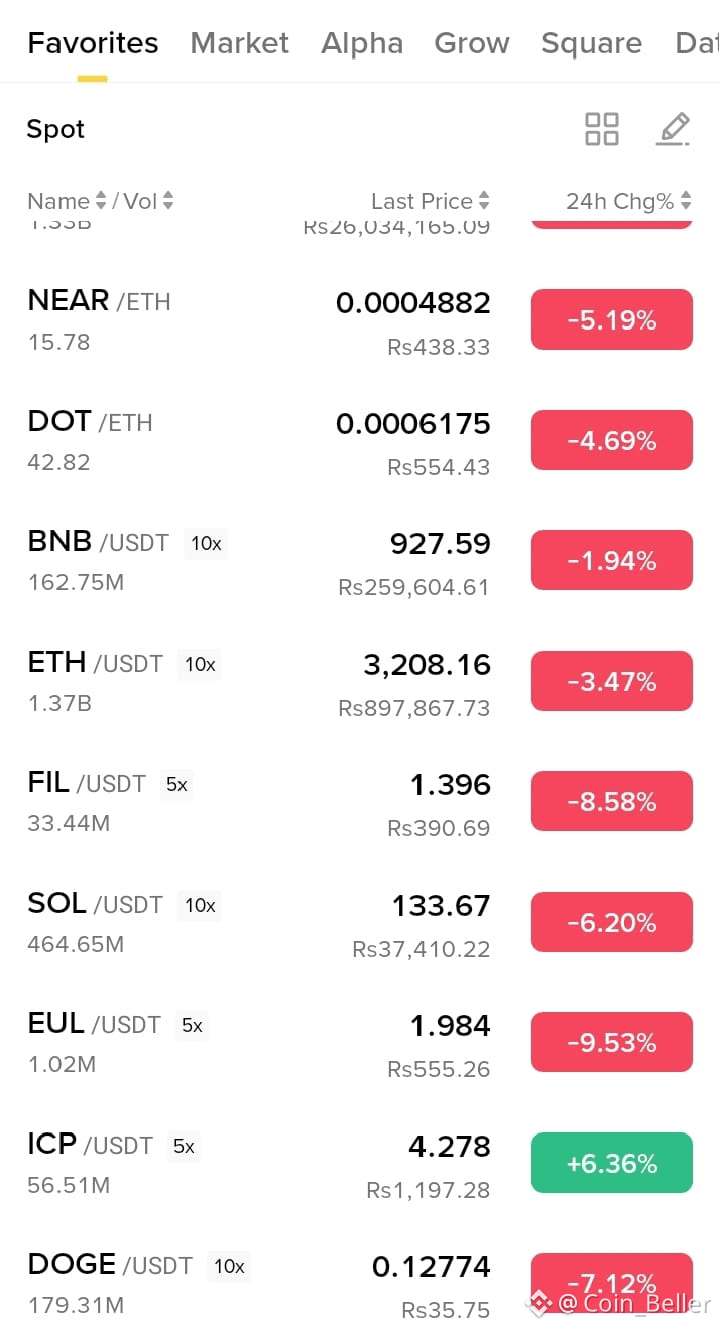Screen dimensions: 719x1329
Task: Sort by Last Price arrows
Action: tap(484, 201)
